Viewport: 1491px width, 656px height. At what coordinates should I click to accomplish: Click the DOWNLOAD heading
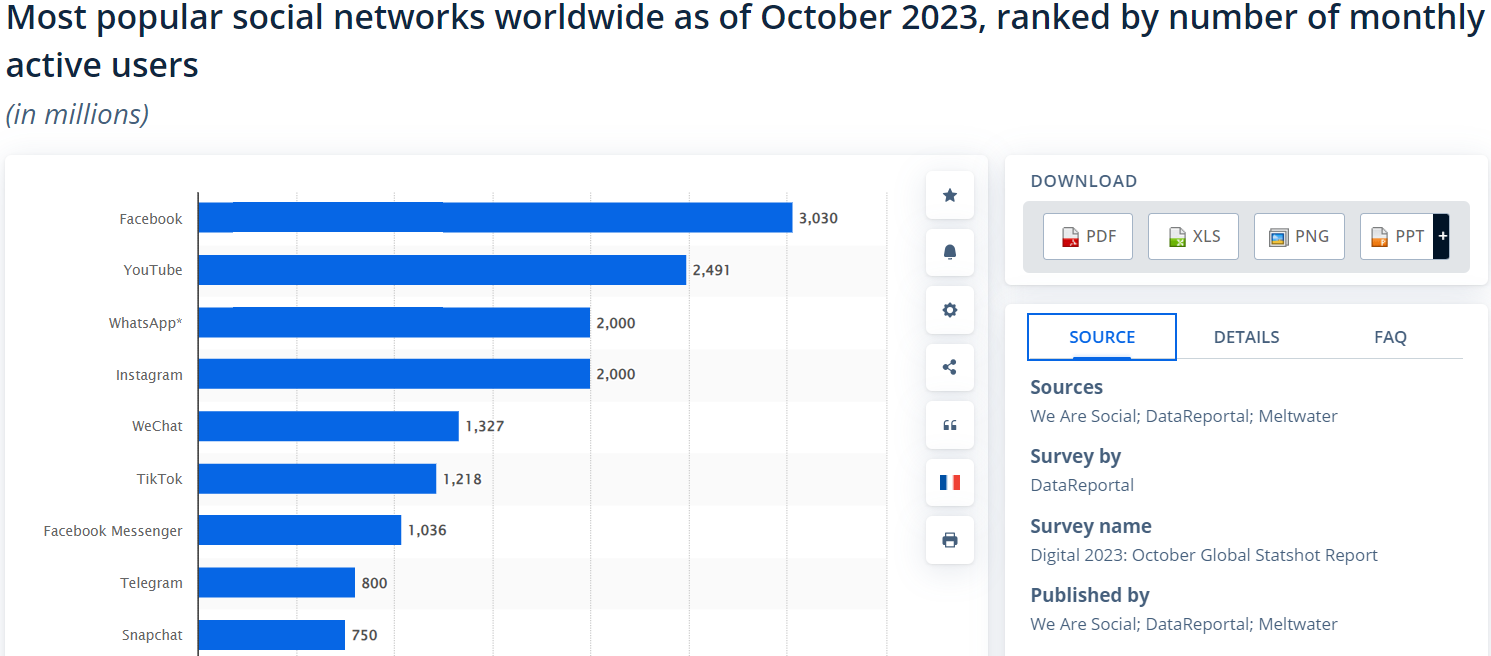pyautogui.click(x=1084, y=181)
